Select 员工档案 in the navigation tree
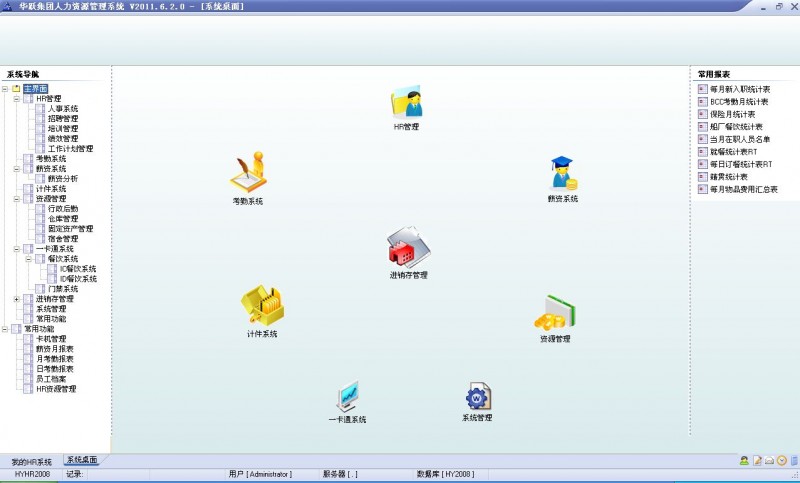This screenshot has height=483, width=800. click(x=51, y=379)
